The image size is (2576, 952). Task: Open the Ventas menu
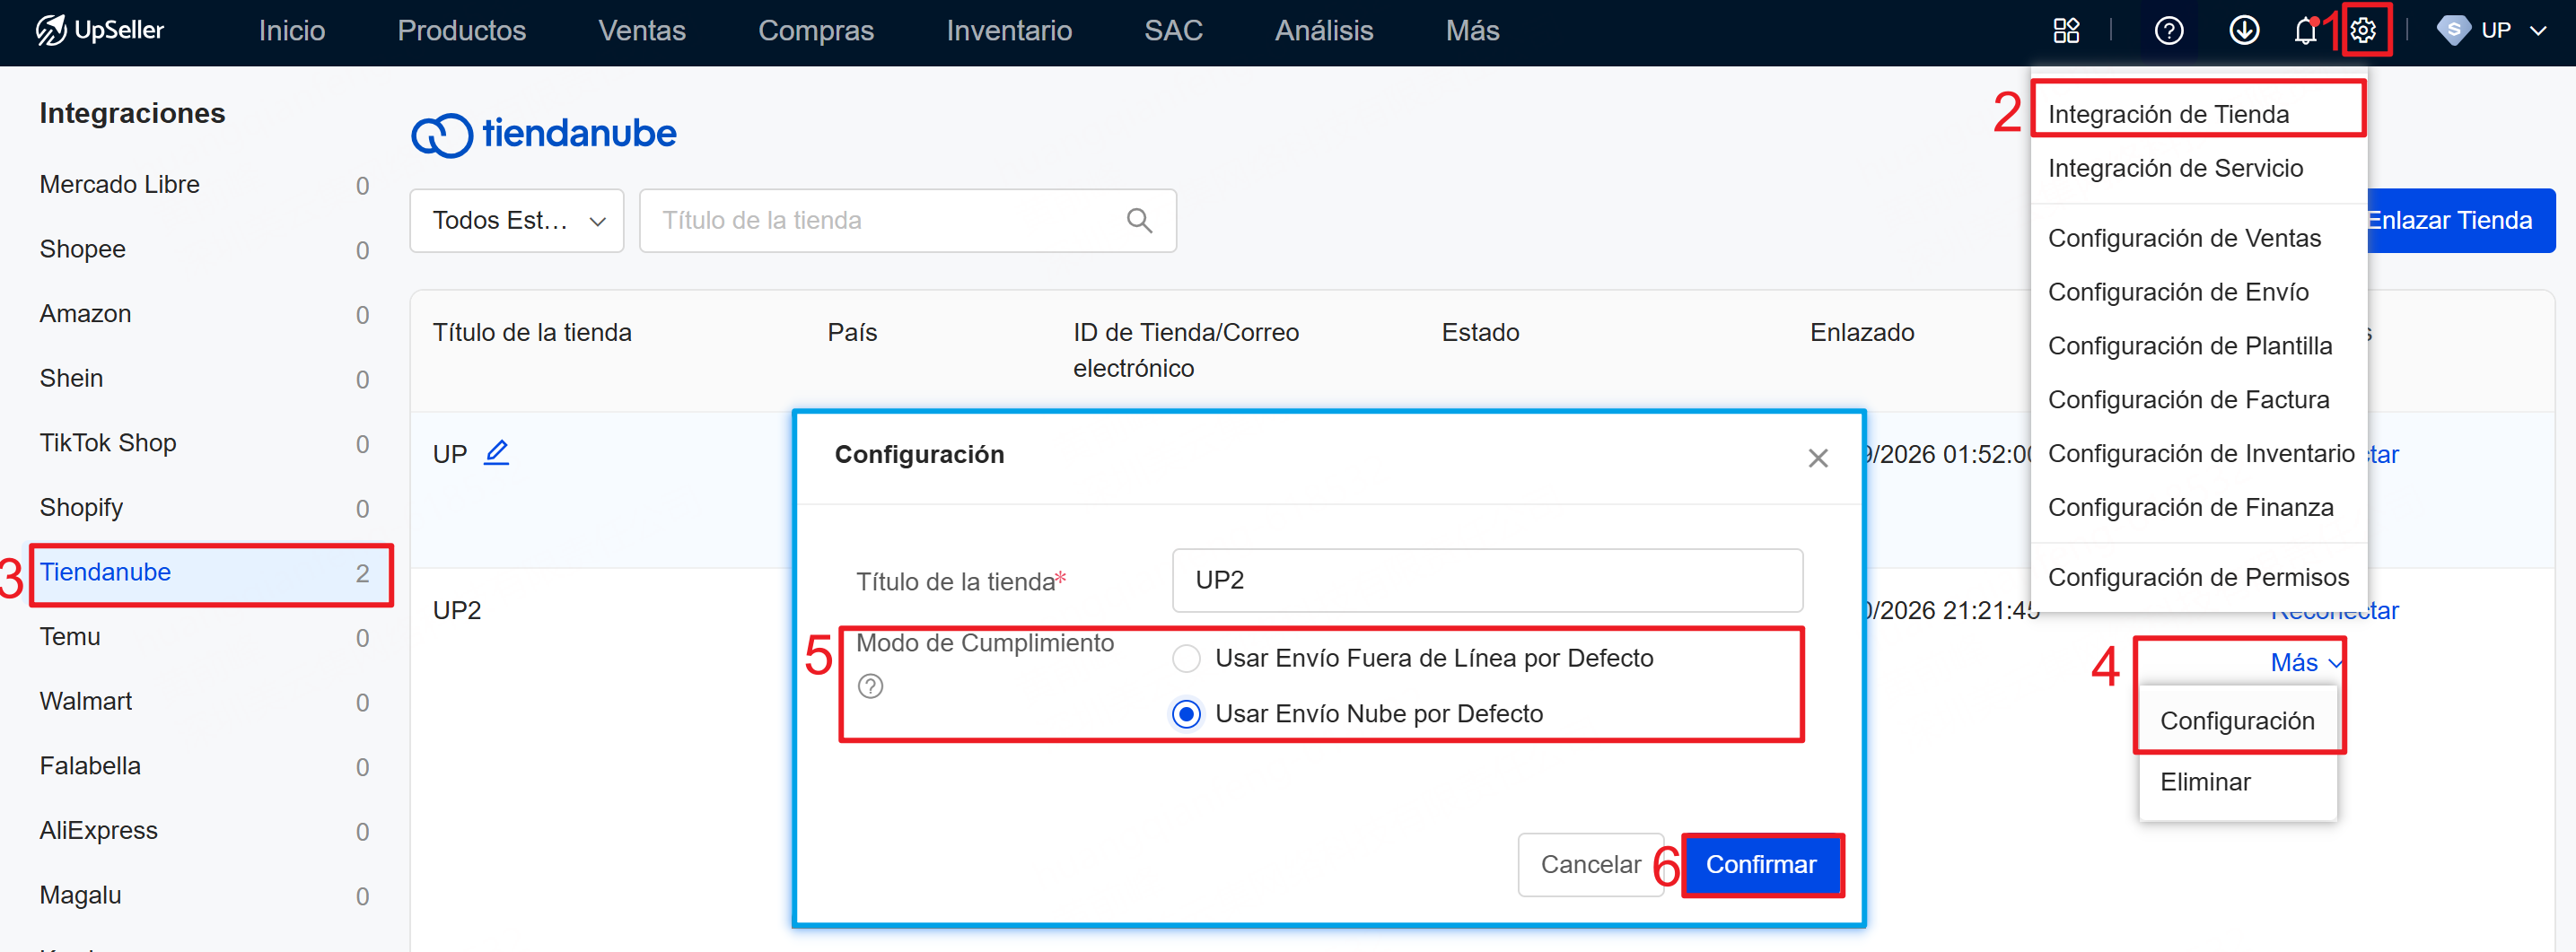[641, 31]
